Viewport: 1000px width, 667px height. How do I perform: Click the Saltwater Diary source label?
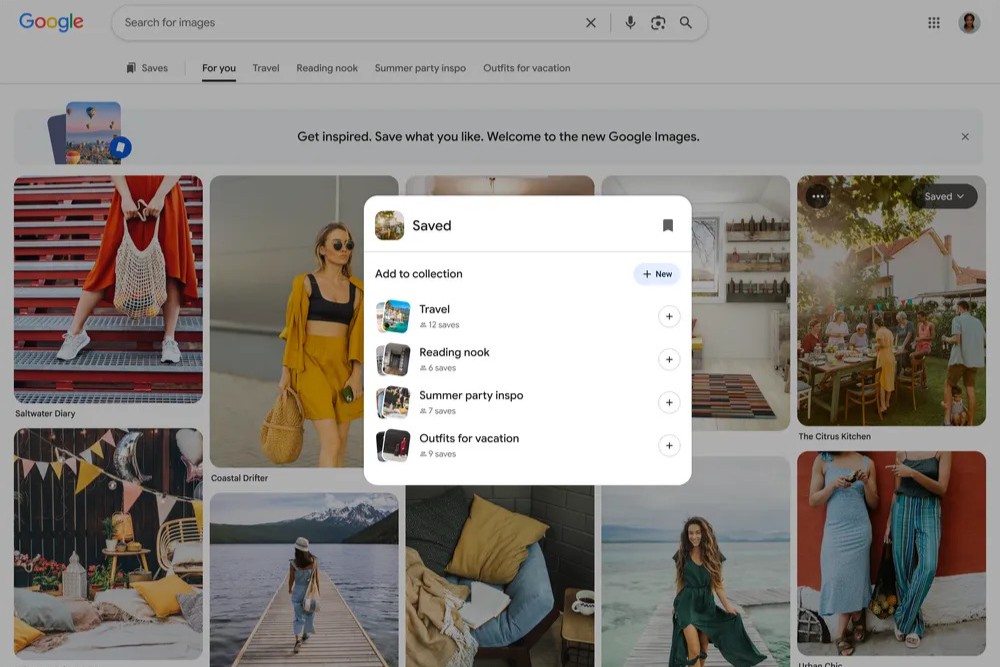[x=45, y=413]
